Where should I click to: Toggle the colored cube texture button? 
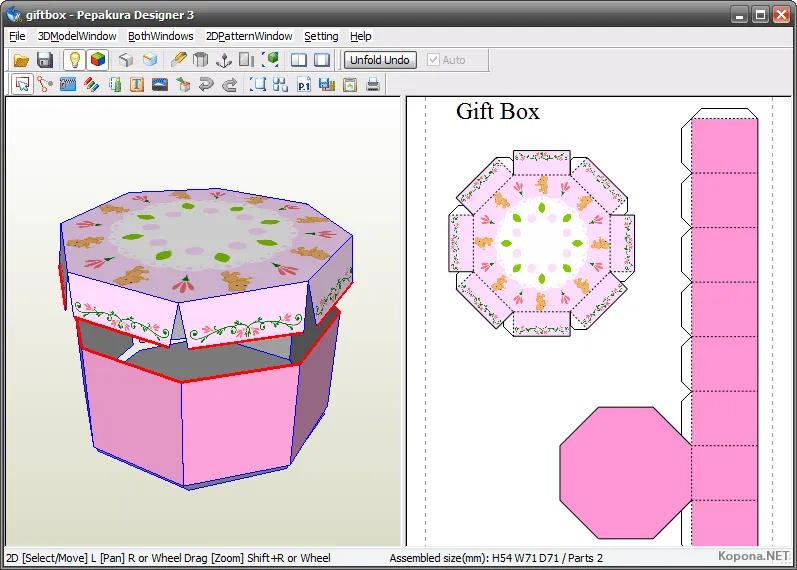[x=98, y=60]
